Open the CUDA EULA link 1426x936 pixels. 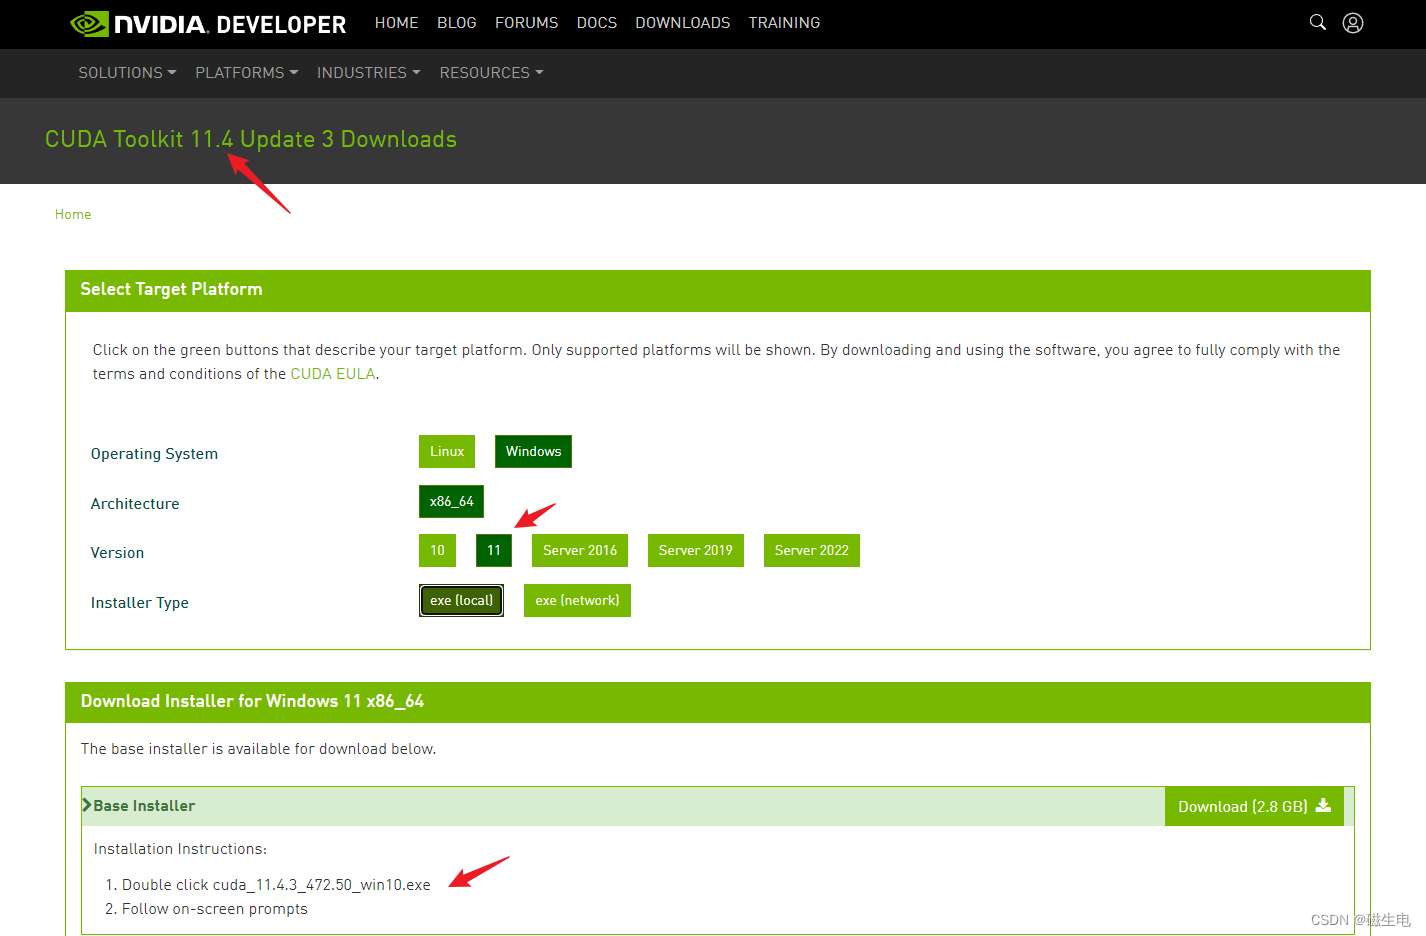(x=333, y=374)
